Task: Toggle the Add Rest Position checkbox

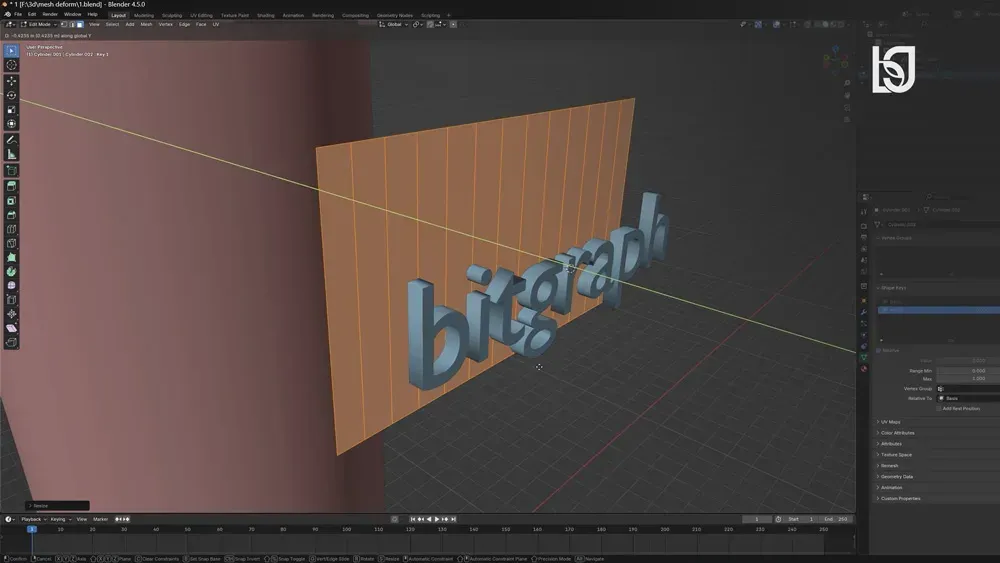Action: (939, 409)
